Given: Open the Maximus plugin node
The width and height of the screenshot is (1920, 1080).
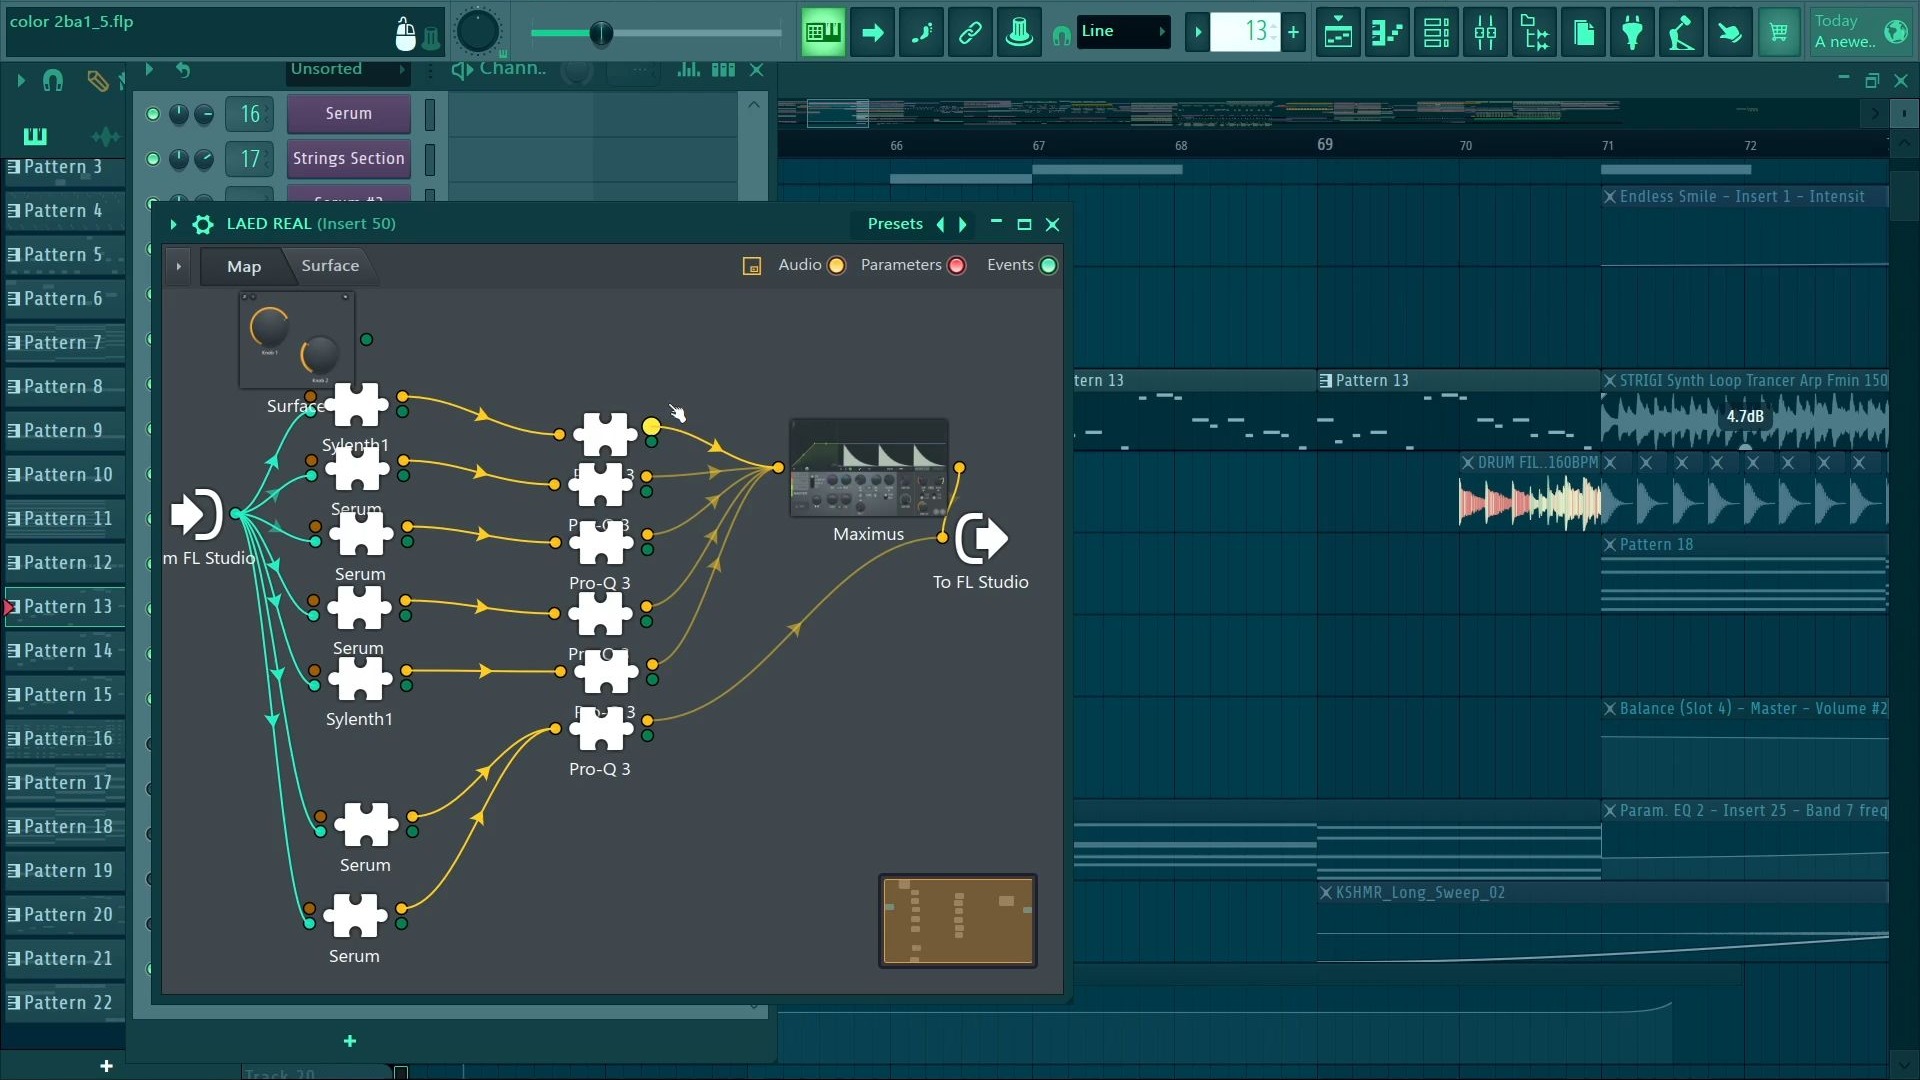Looking at the screenshot, I should pyautogui.click(x=869, y=468).
